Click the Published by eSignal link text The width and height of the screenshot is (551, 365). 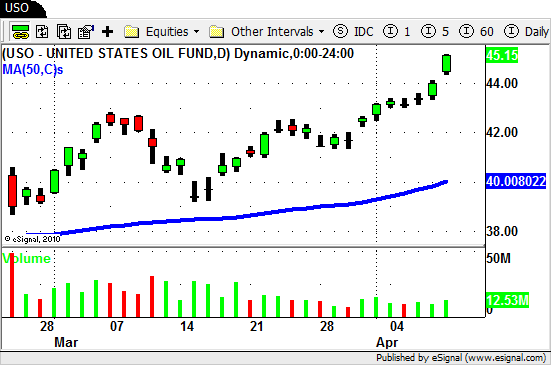pyautogui.click(x=461, y=358)
